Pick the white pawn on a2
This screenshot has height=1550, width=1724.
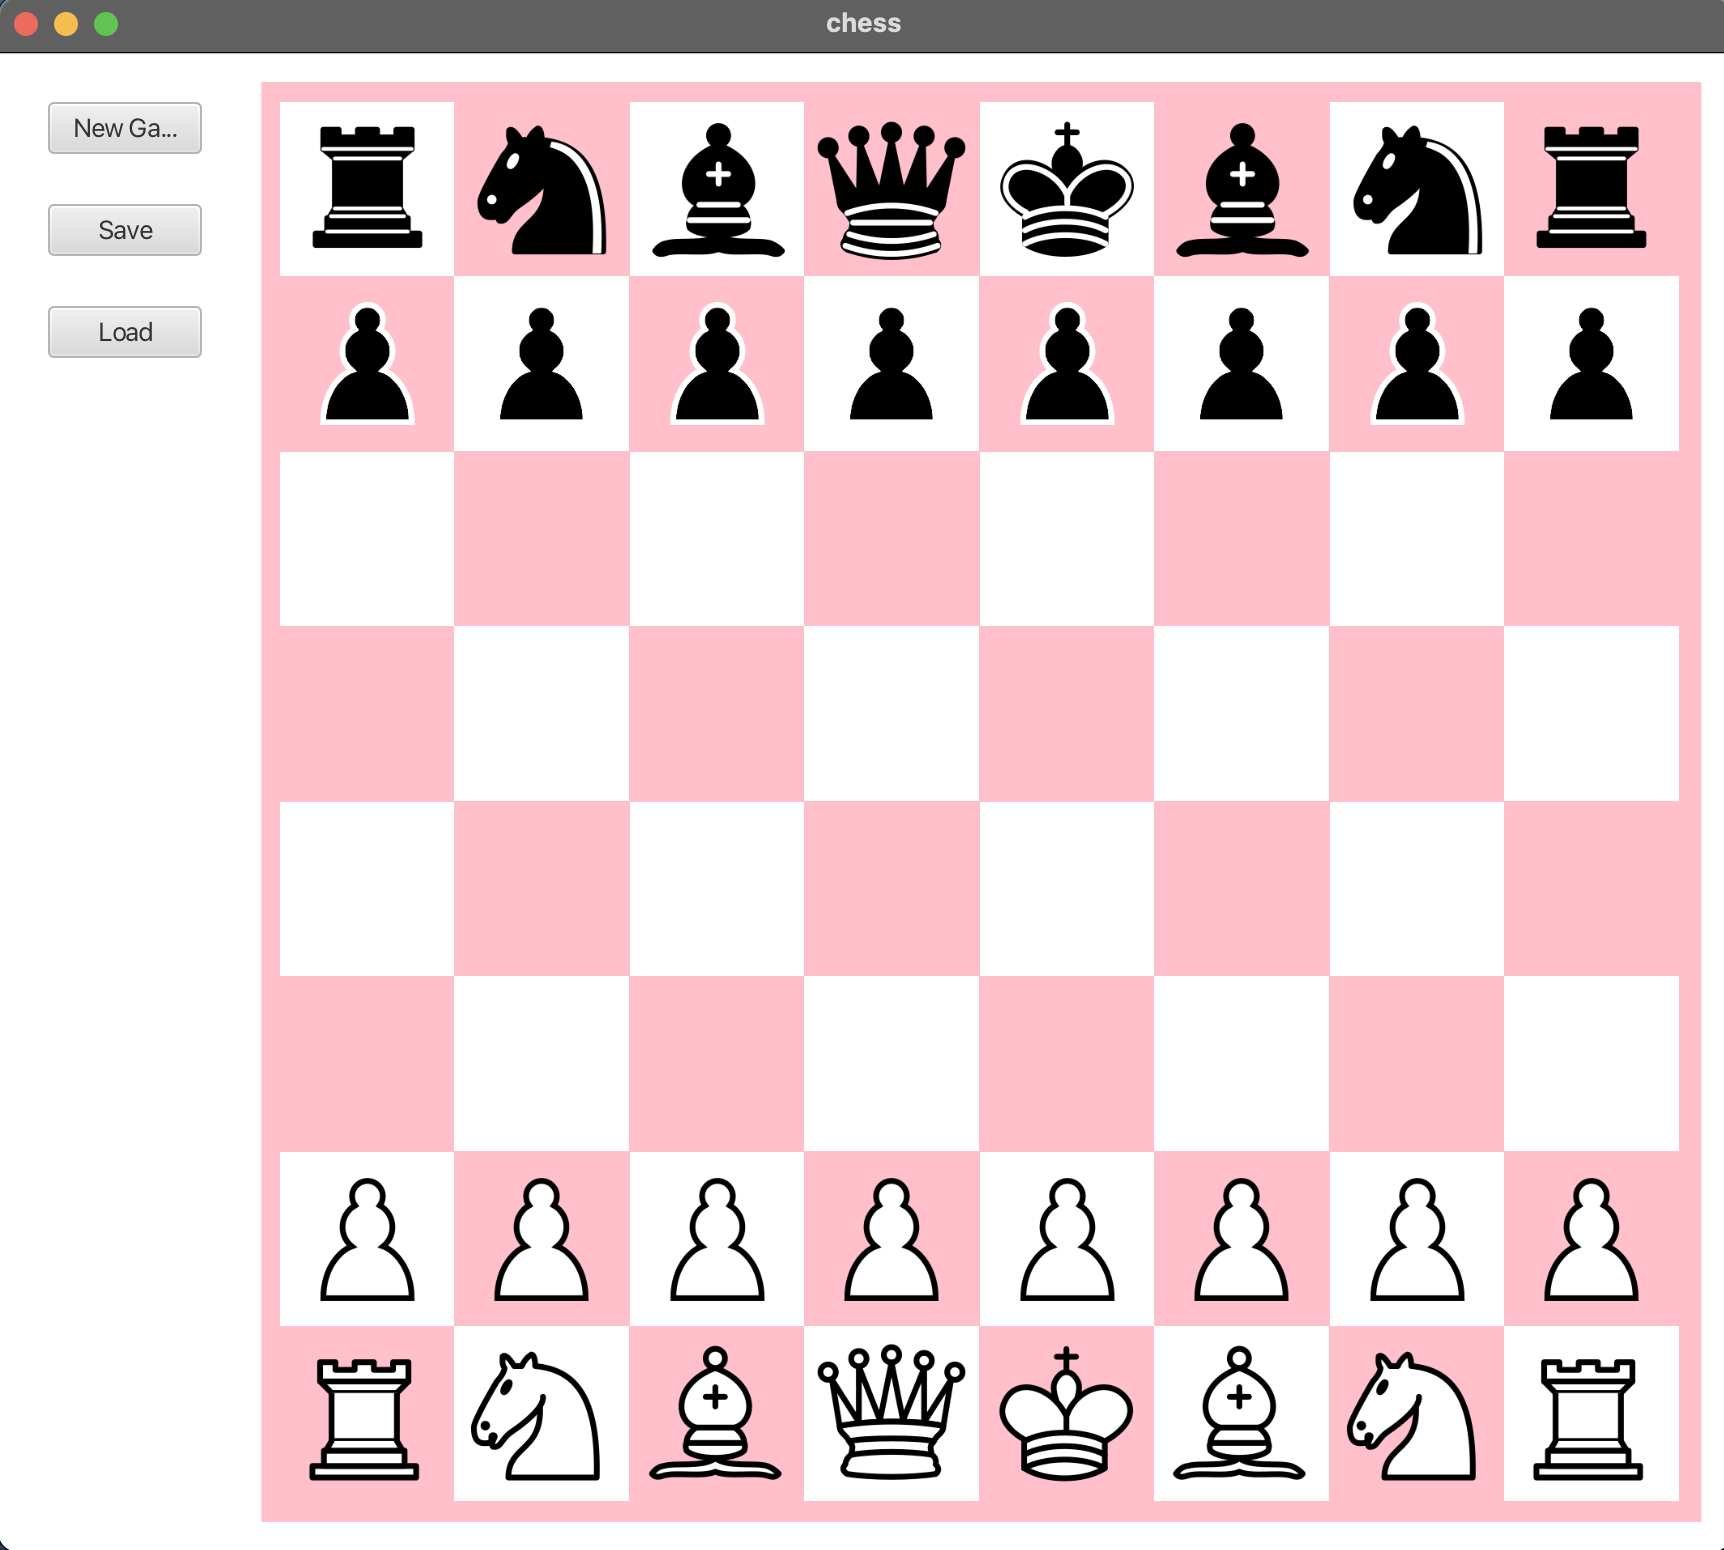pyautogui.click(x=367, y=1239)
